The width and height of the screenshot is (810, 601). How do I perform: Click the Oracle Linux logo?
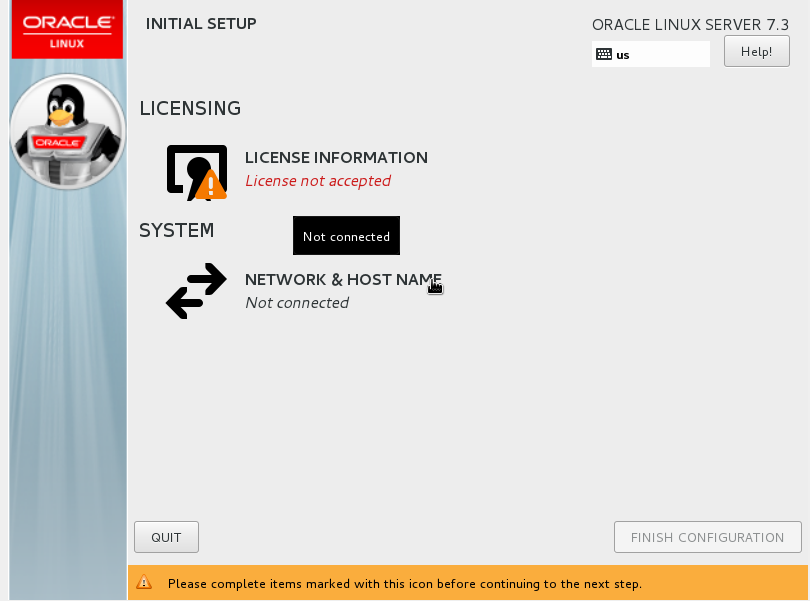coord(67,29)
